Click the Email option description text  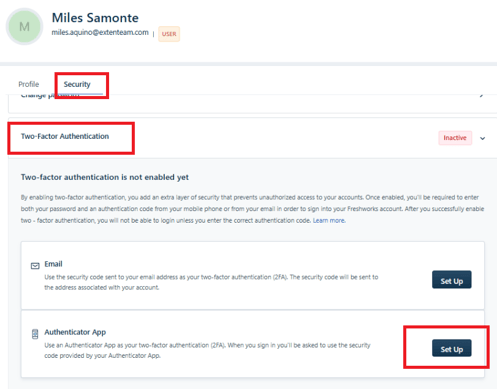point(211,282)
